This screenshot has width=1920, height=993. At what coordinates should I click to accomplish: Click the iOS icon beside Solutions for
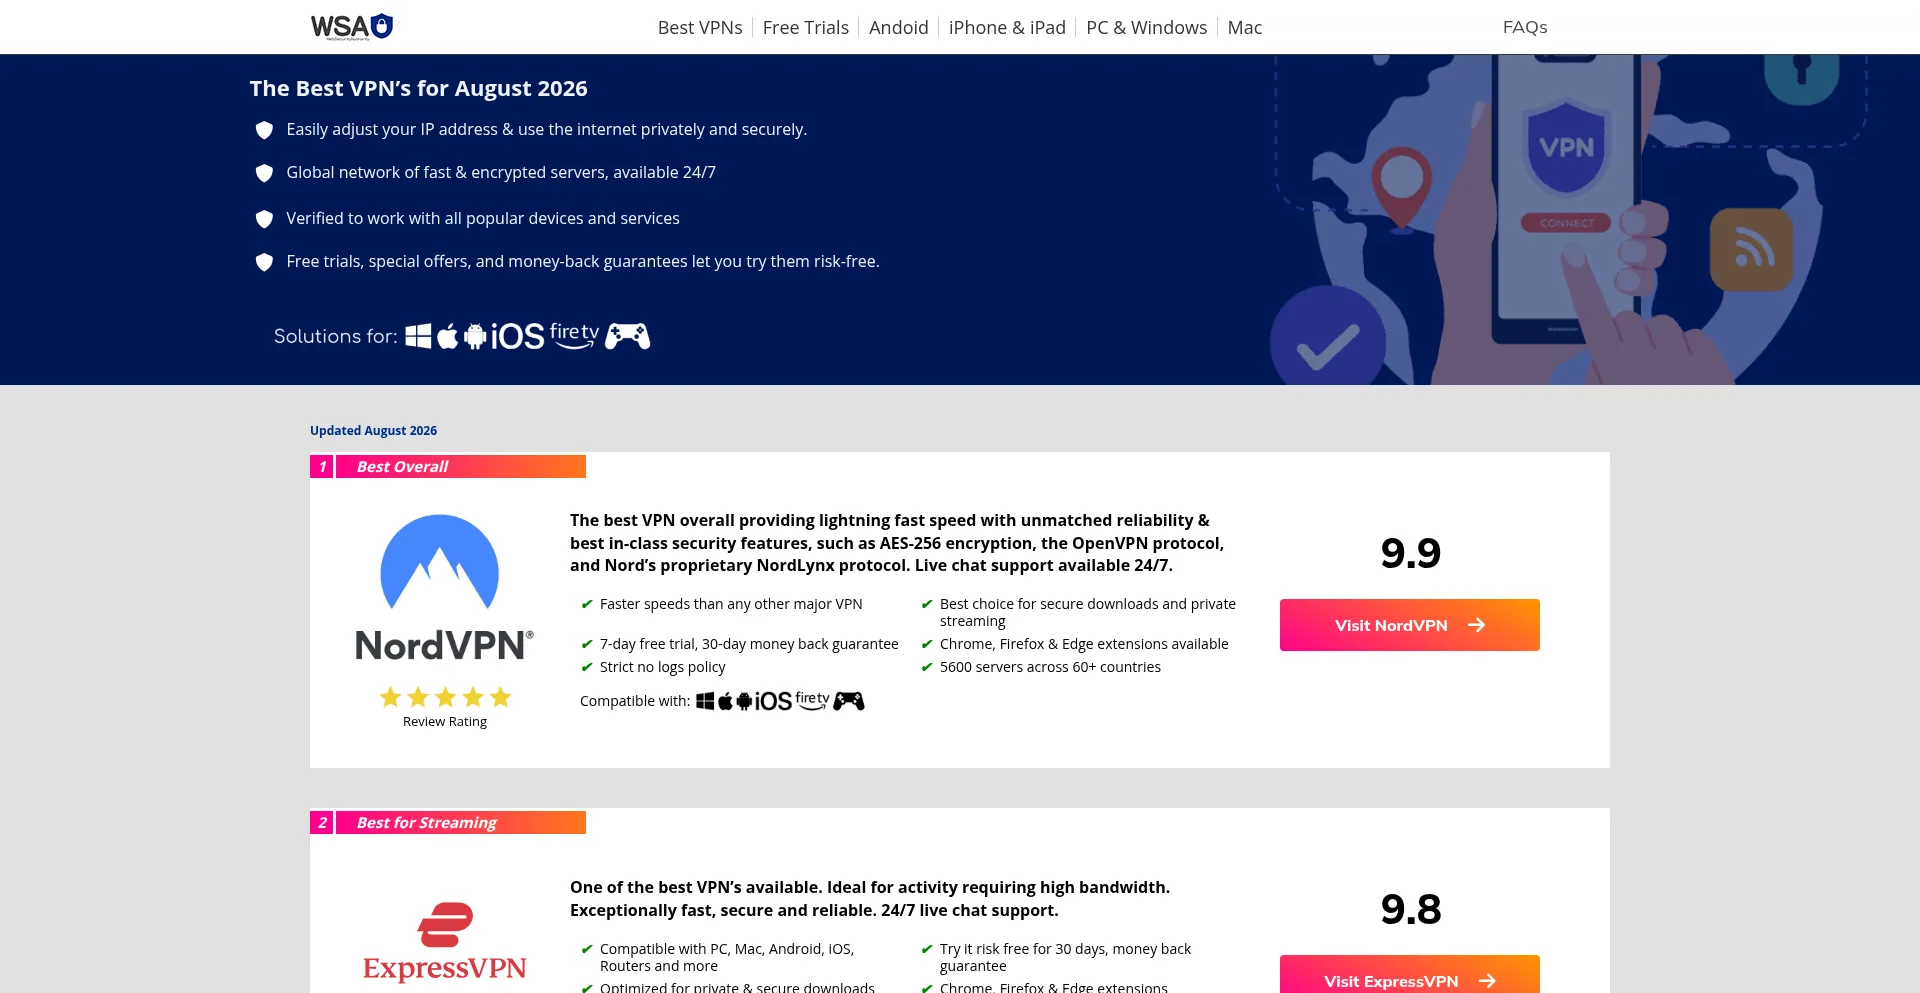517,336
